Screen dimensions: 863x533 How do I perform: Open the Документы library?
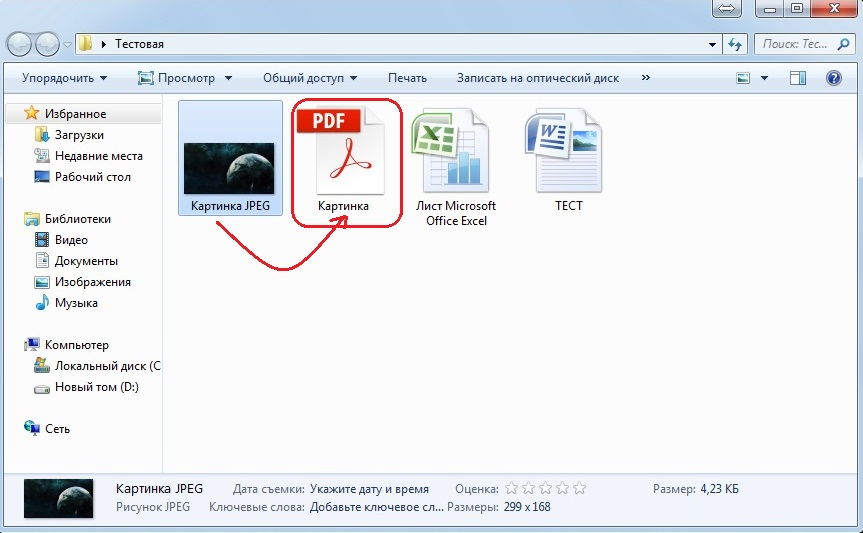(x=86, y=260)
